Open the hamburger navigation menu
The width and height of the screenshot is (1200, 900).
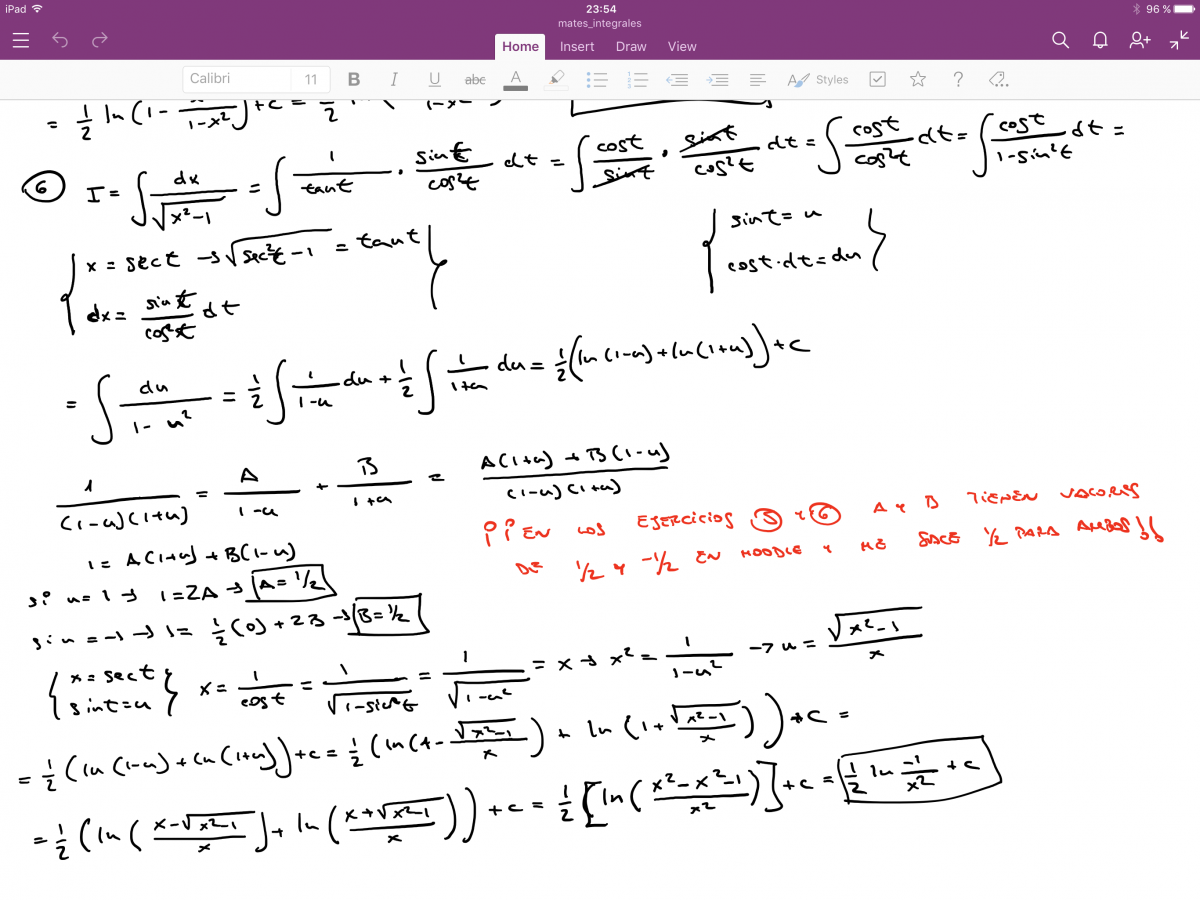(21, 40)
